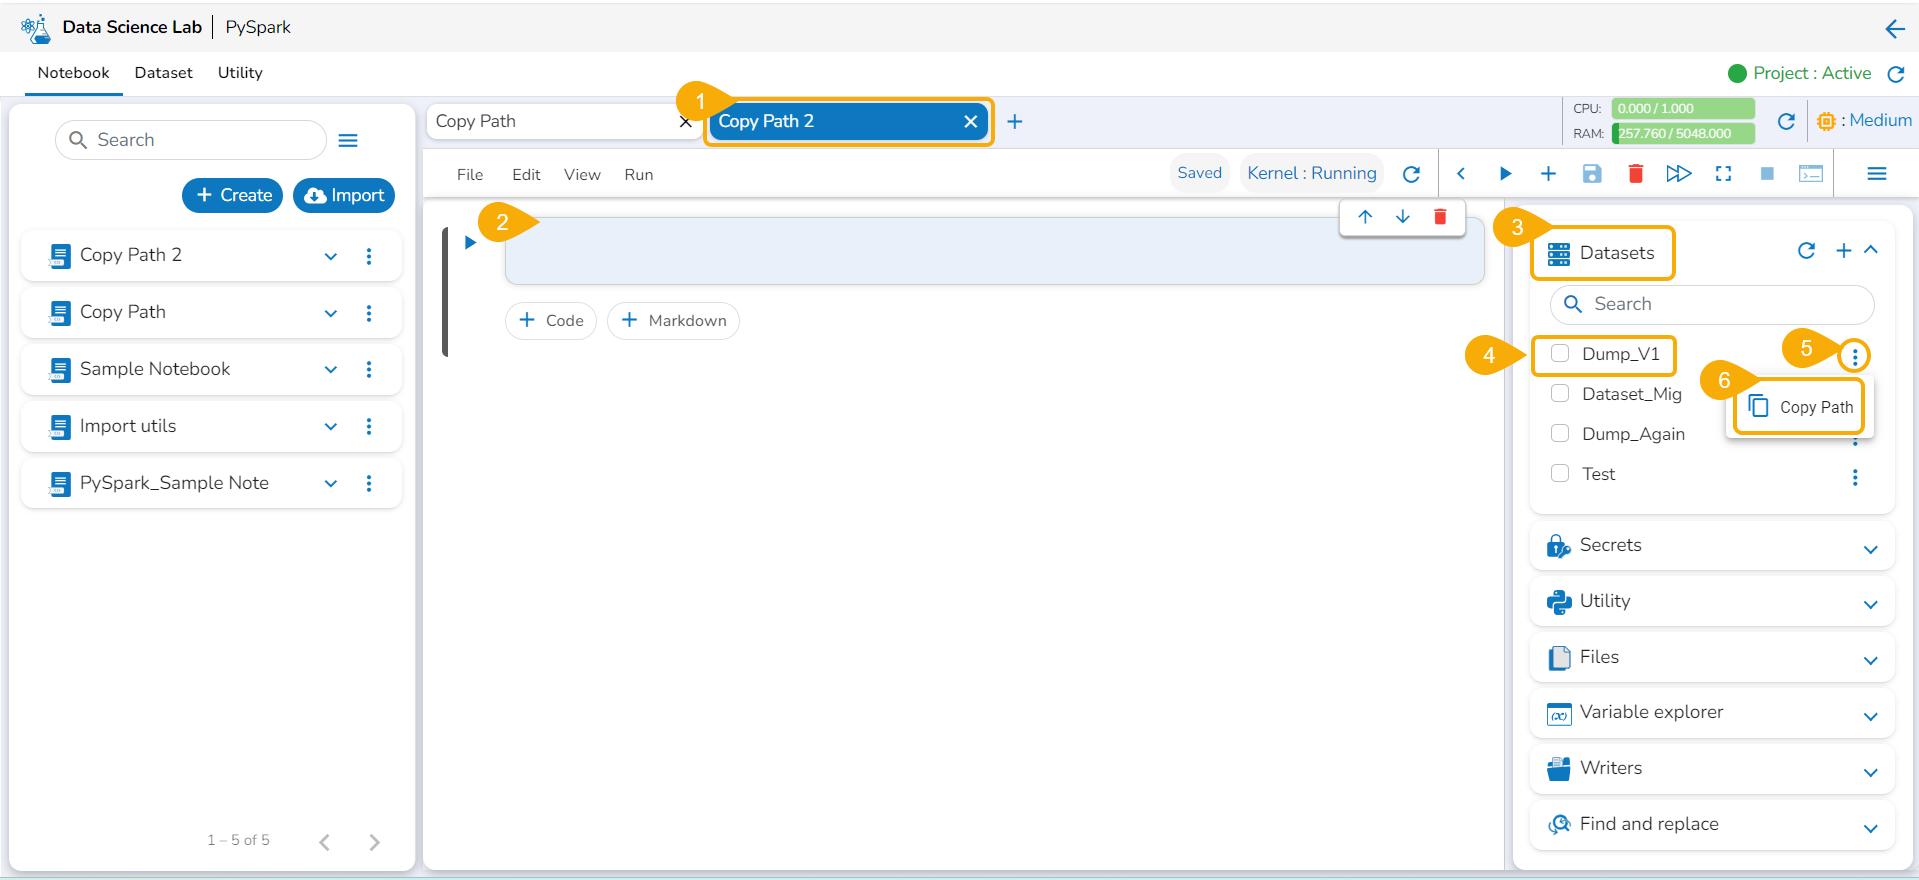Delete cell using toolbar trash icon

coord(1636,174)
